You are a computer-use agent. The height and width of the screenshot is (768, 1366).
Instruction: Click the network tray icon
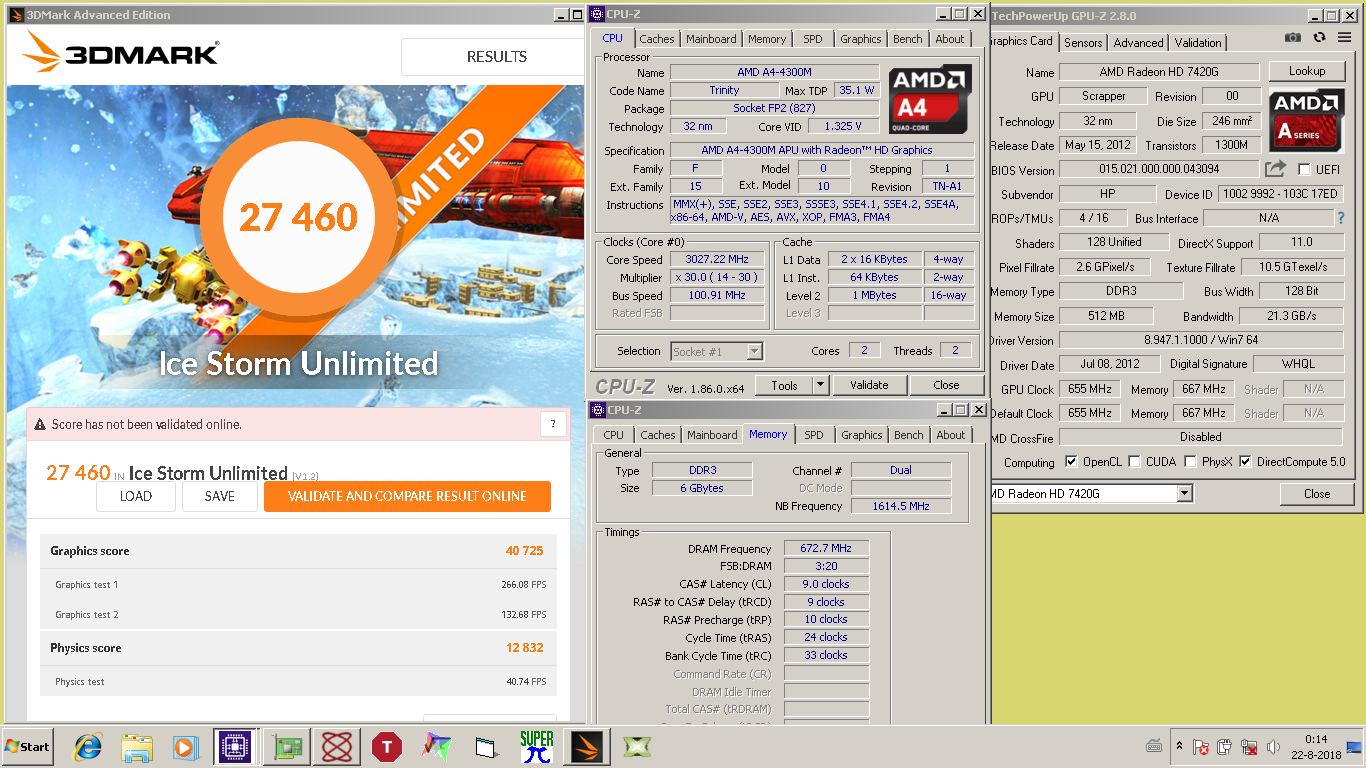click(x=1249, y=747)
